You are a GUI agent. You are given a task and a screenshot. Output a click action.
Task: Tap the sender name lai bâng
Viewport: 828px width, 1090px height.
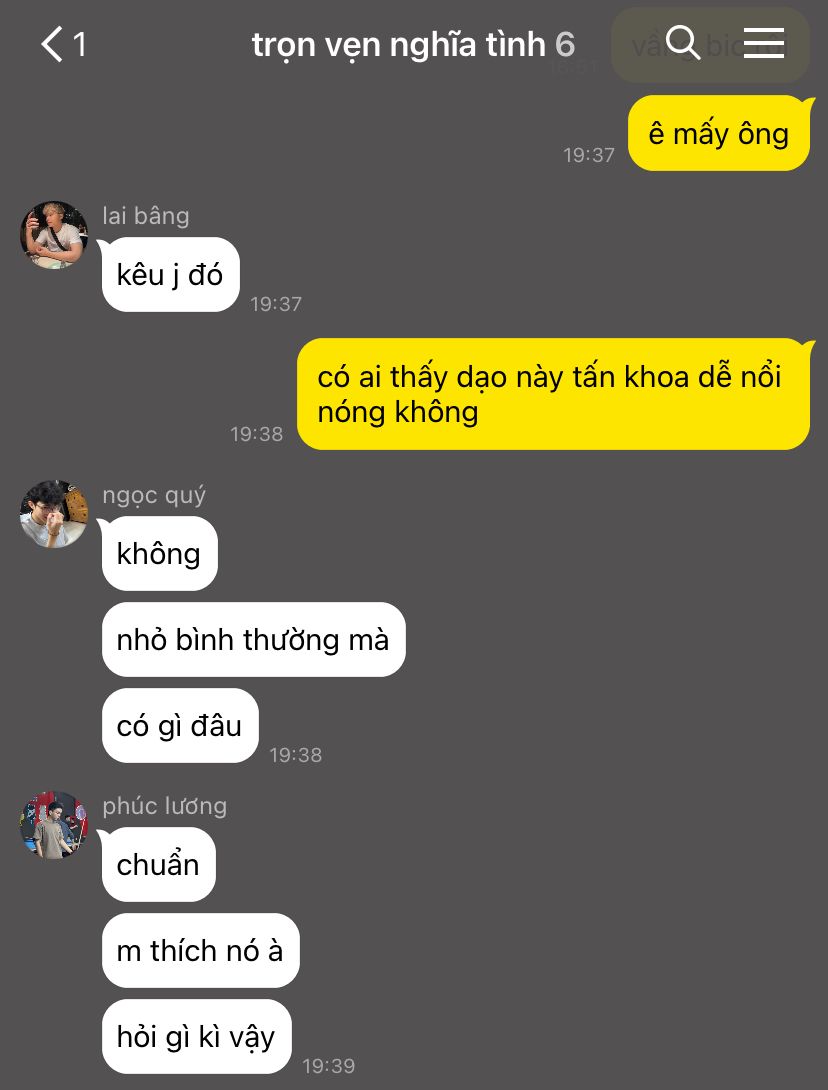point(146,215)
